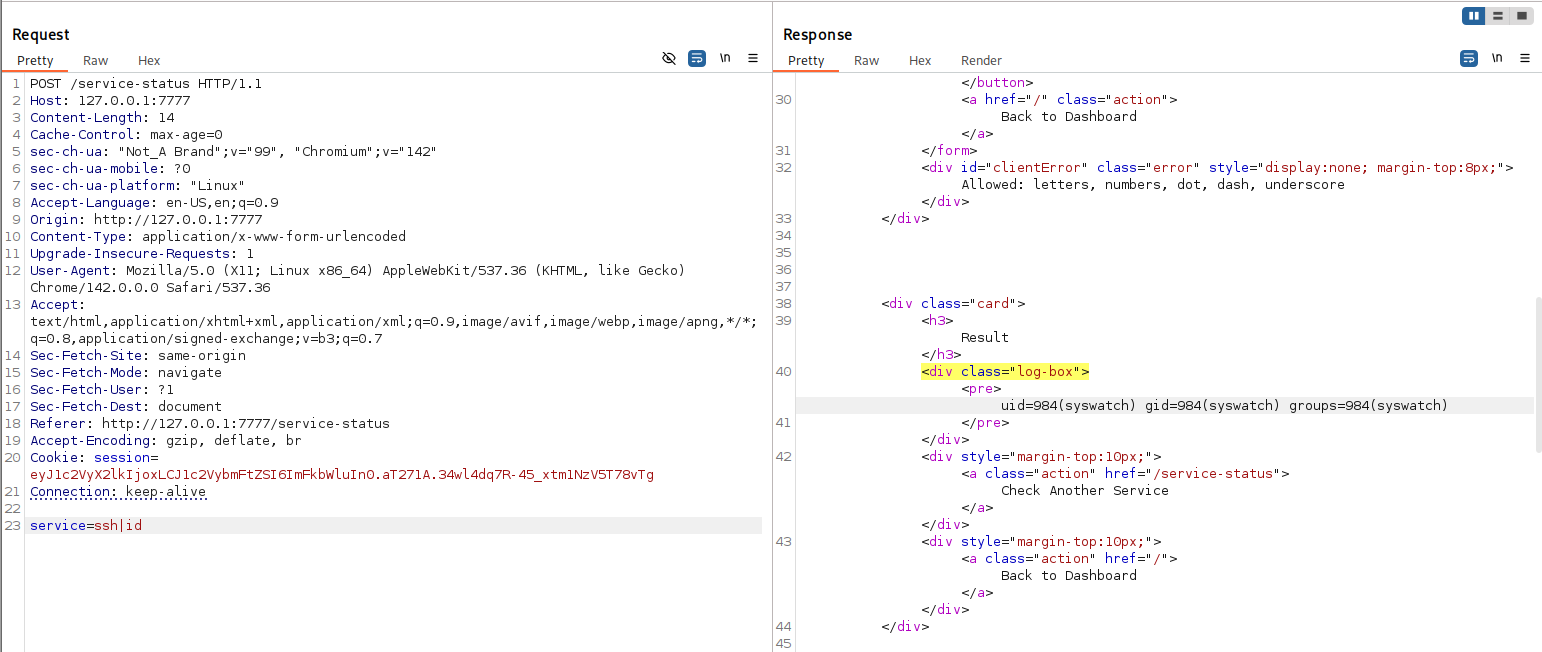Open the Request panel hamburger options menu
This screenshot has height=652, width=1542.
(753, 59)
